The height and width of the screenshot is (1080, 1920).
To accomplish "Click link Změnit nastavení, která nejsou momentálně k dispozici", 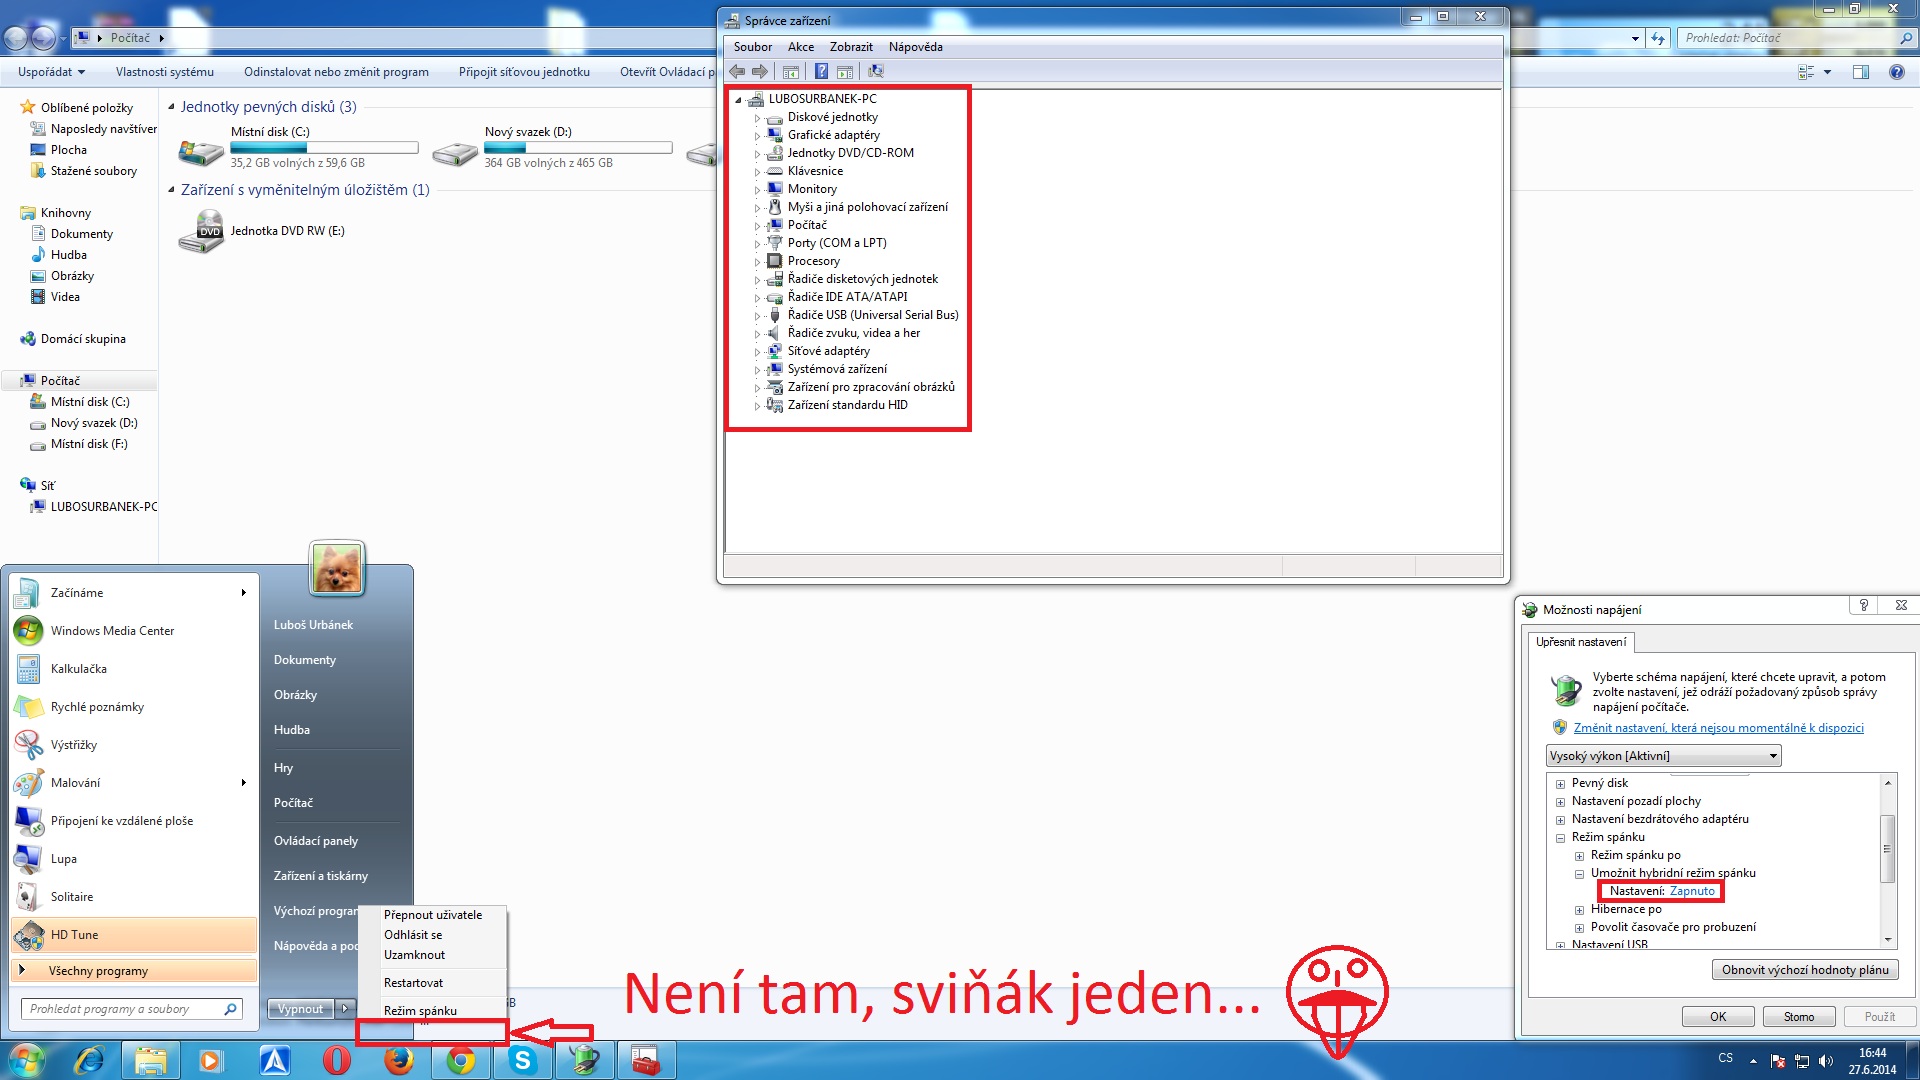I will [x=1718, y=728].
